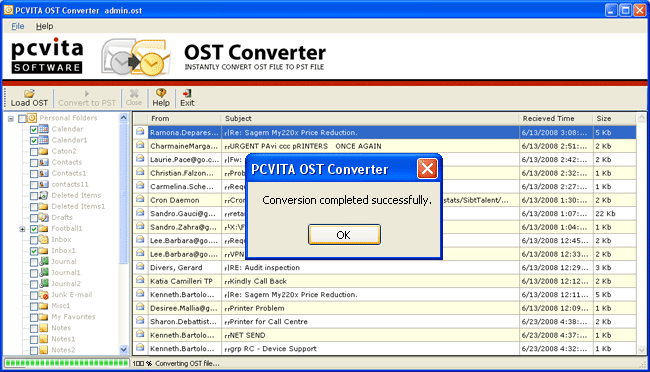Select the Journal2 tree item
The height and width of the screenshot is (372, 650).
[65, 284]
